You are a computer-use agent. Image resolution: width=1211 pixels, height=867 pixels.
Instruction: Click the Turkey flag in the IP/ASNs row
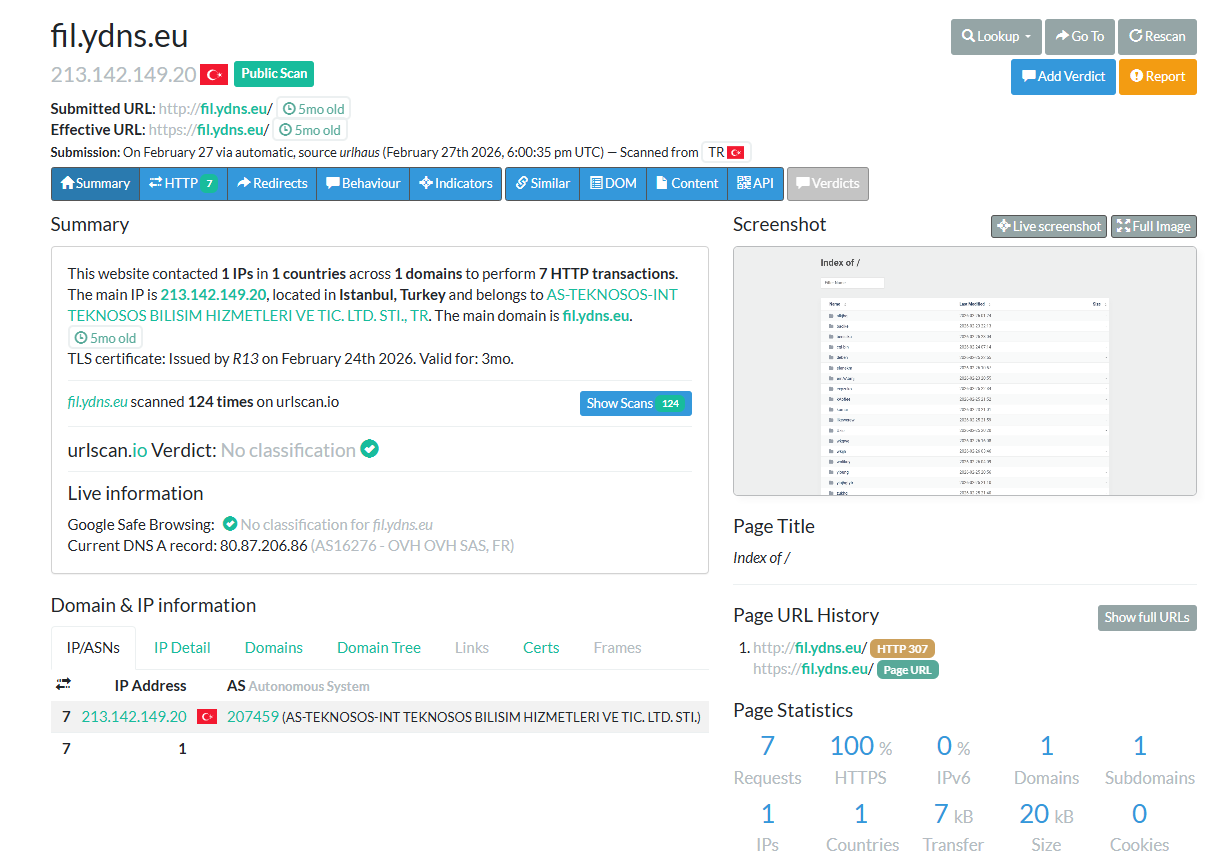click(x=207, y=716)
